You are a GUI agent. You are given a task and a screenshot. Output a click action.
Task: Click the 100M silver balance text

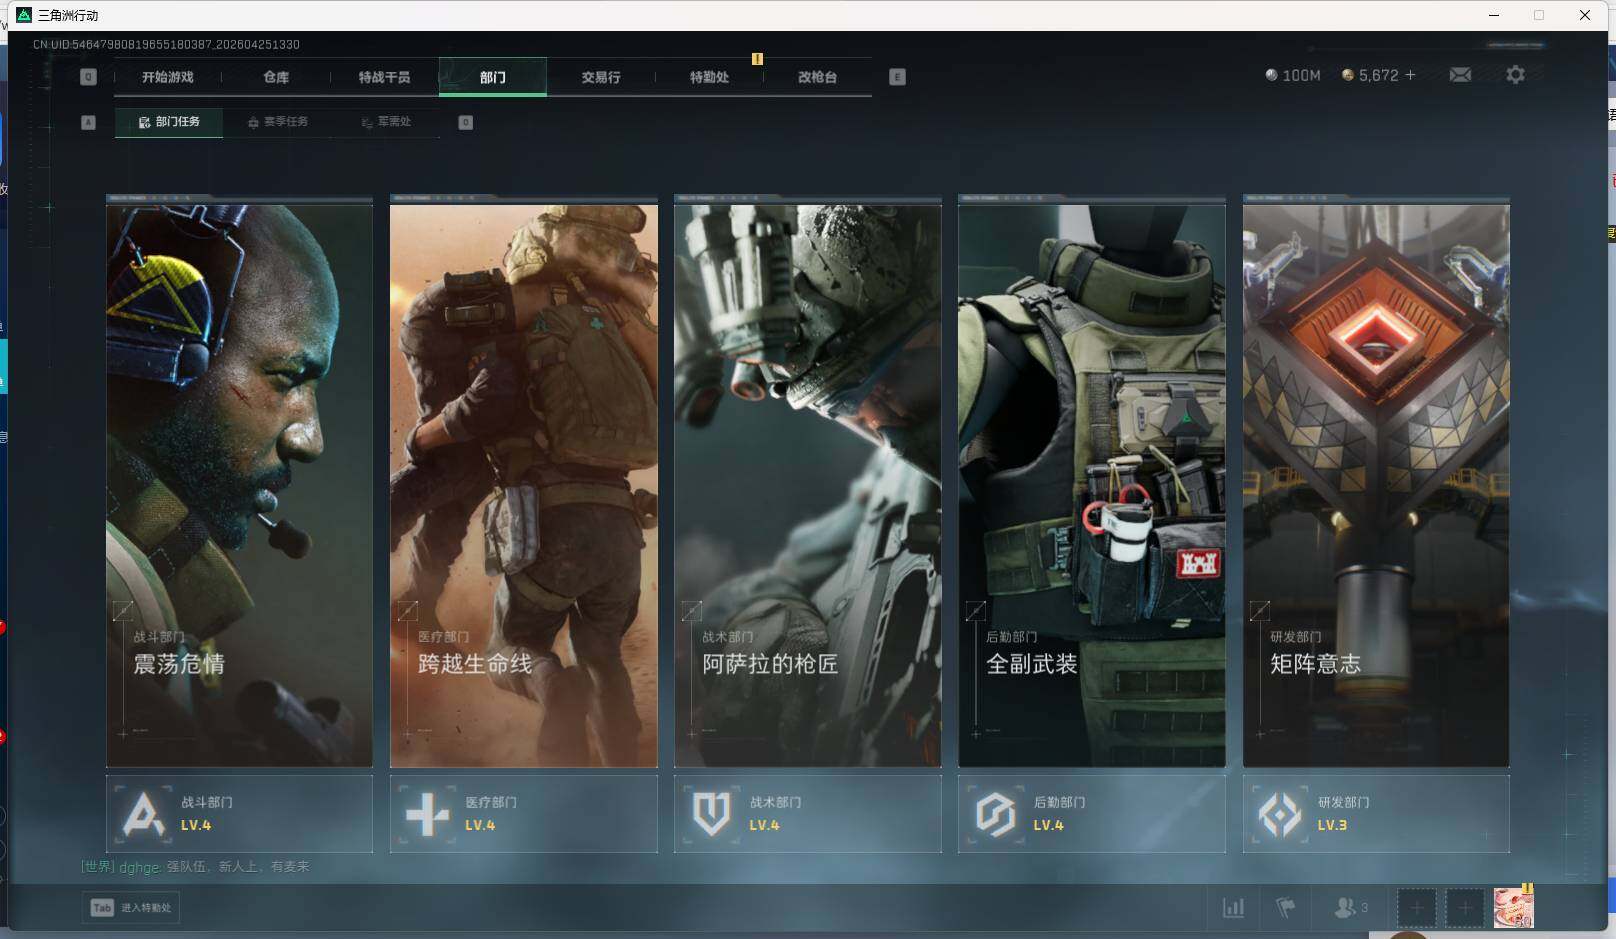pyautogui.click(x=1301, y=75)
